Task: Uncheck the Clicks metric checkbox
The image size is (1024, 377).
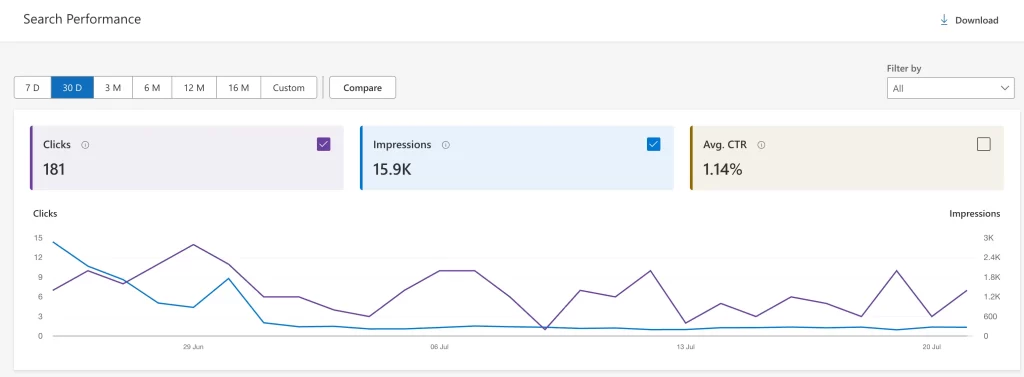Action: point(323,144)
